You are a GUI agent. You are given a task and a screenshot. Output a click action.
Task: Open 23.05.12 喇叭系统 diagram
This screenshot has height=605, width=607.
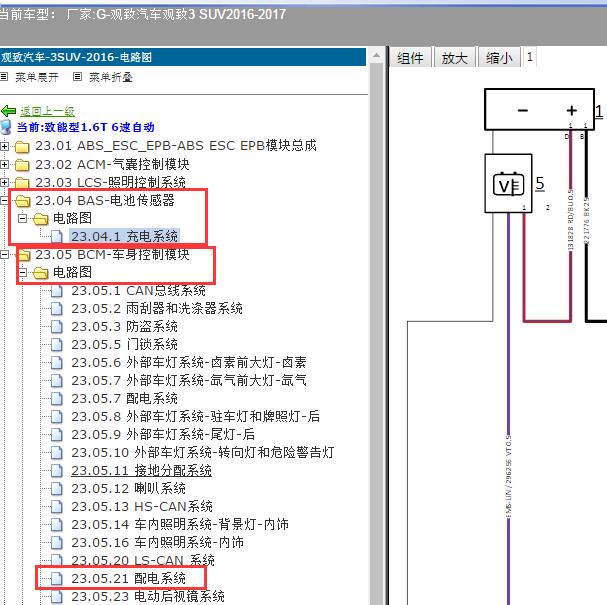click(x=129, y=488)
